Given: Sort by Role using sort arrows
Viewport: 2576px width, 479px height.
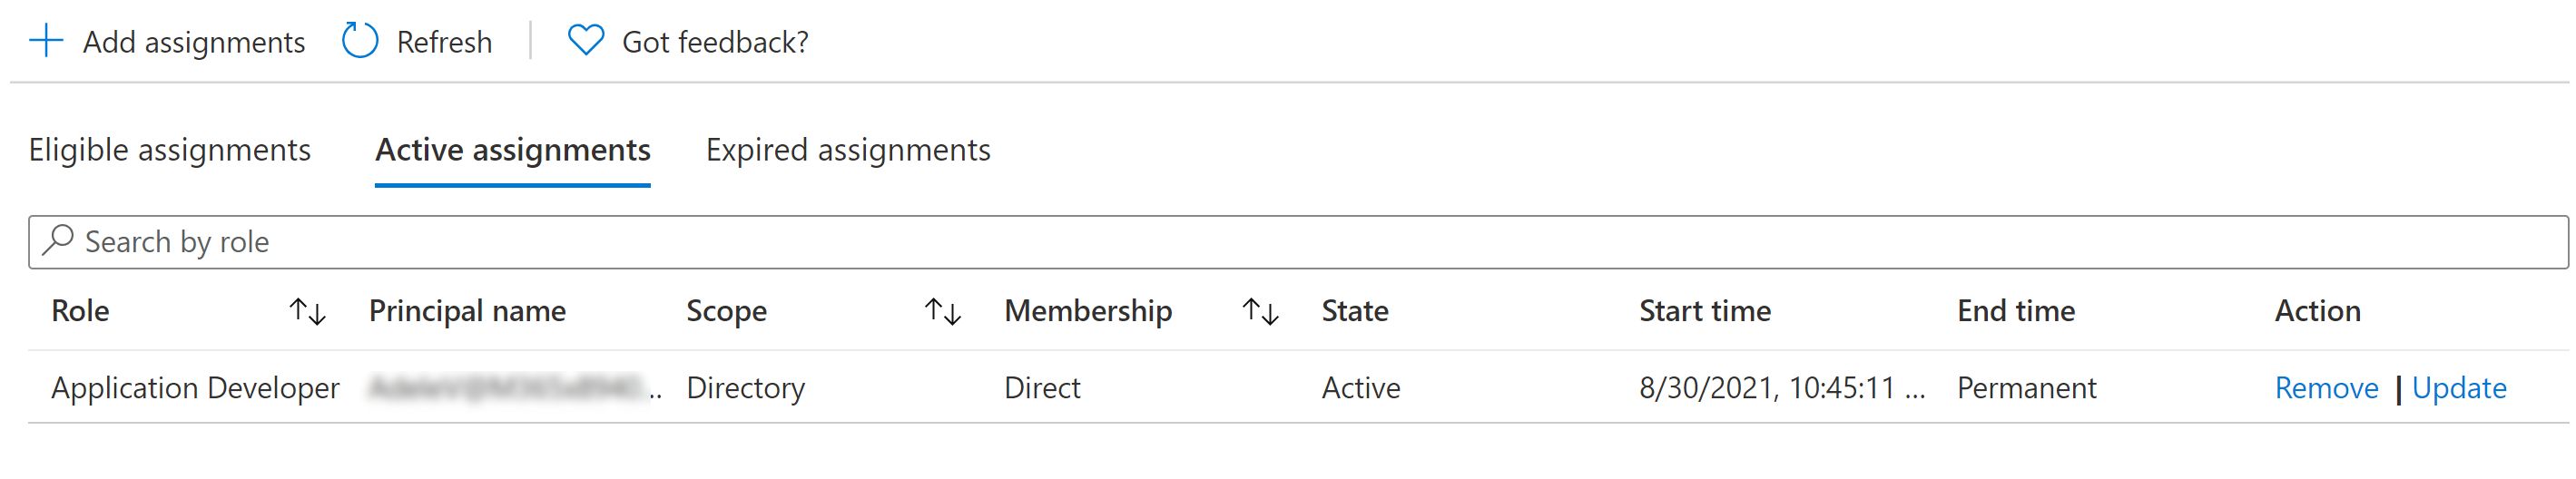Looking at the screenshot, I should pos(307,312).
